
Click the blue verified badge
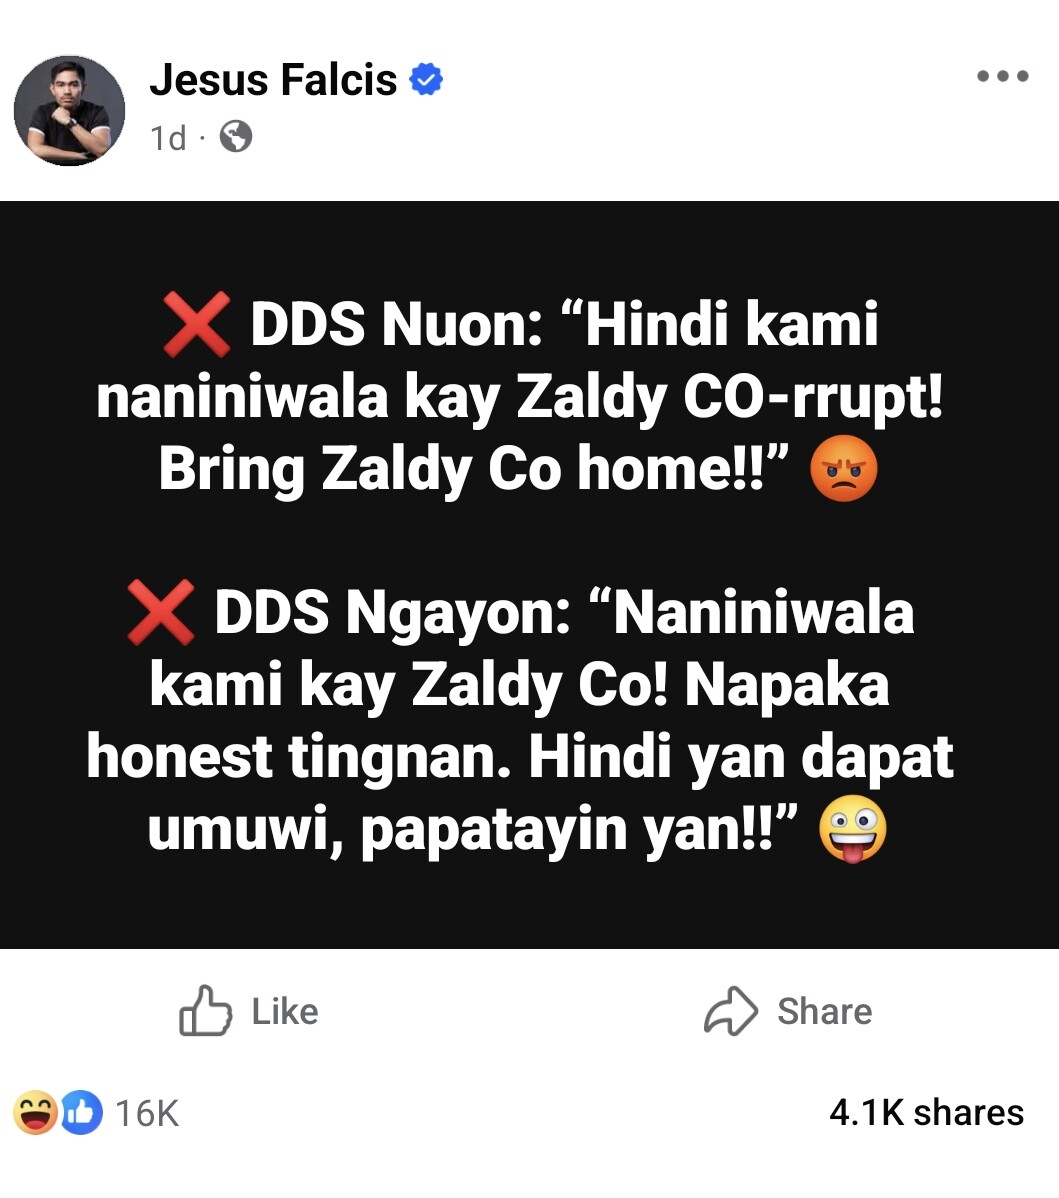(x=427, y=80)
